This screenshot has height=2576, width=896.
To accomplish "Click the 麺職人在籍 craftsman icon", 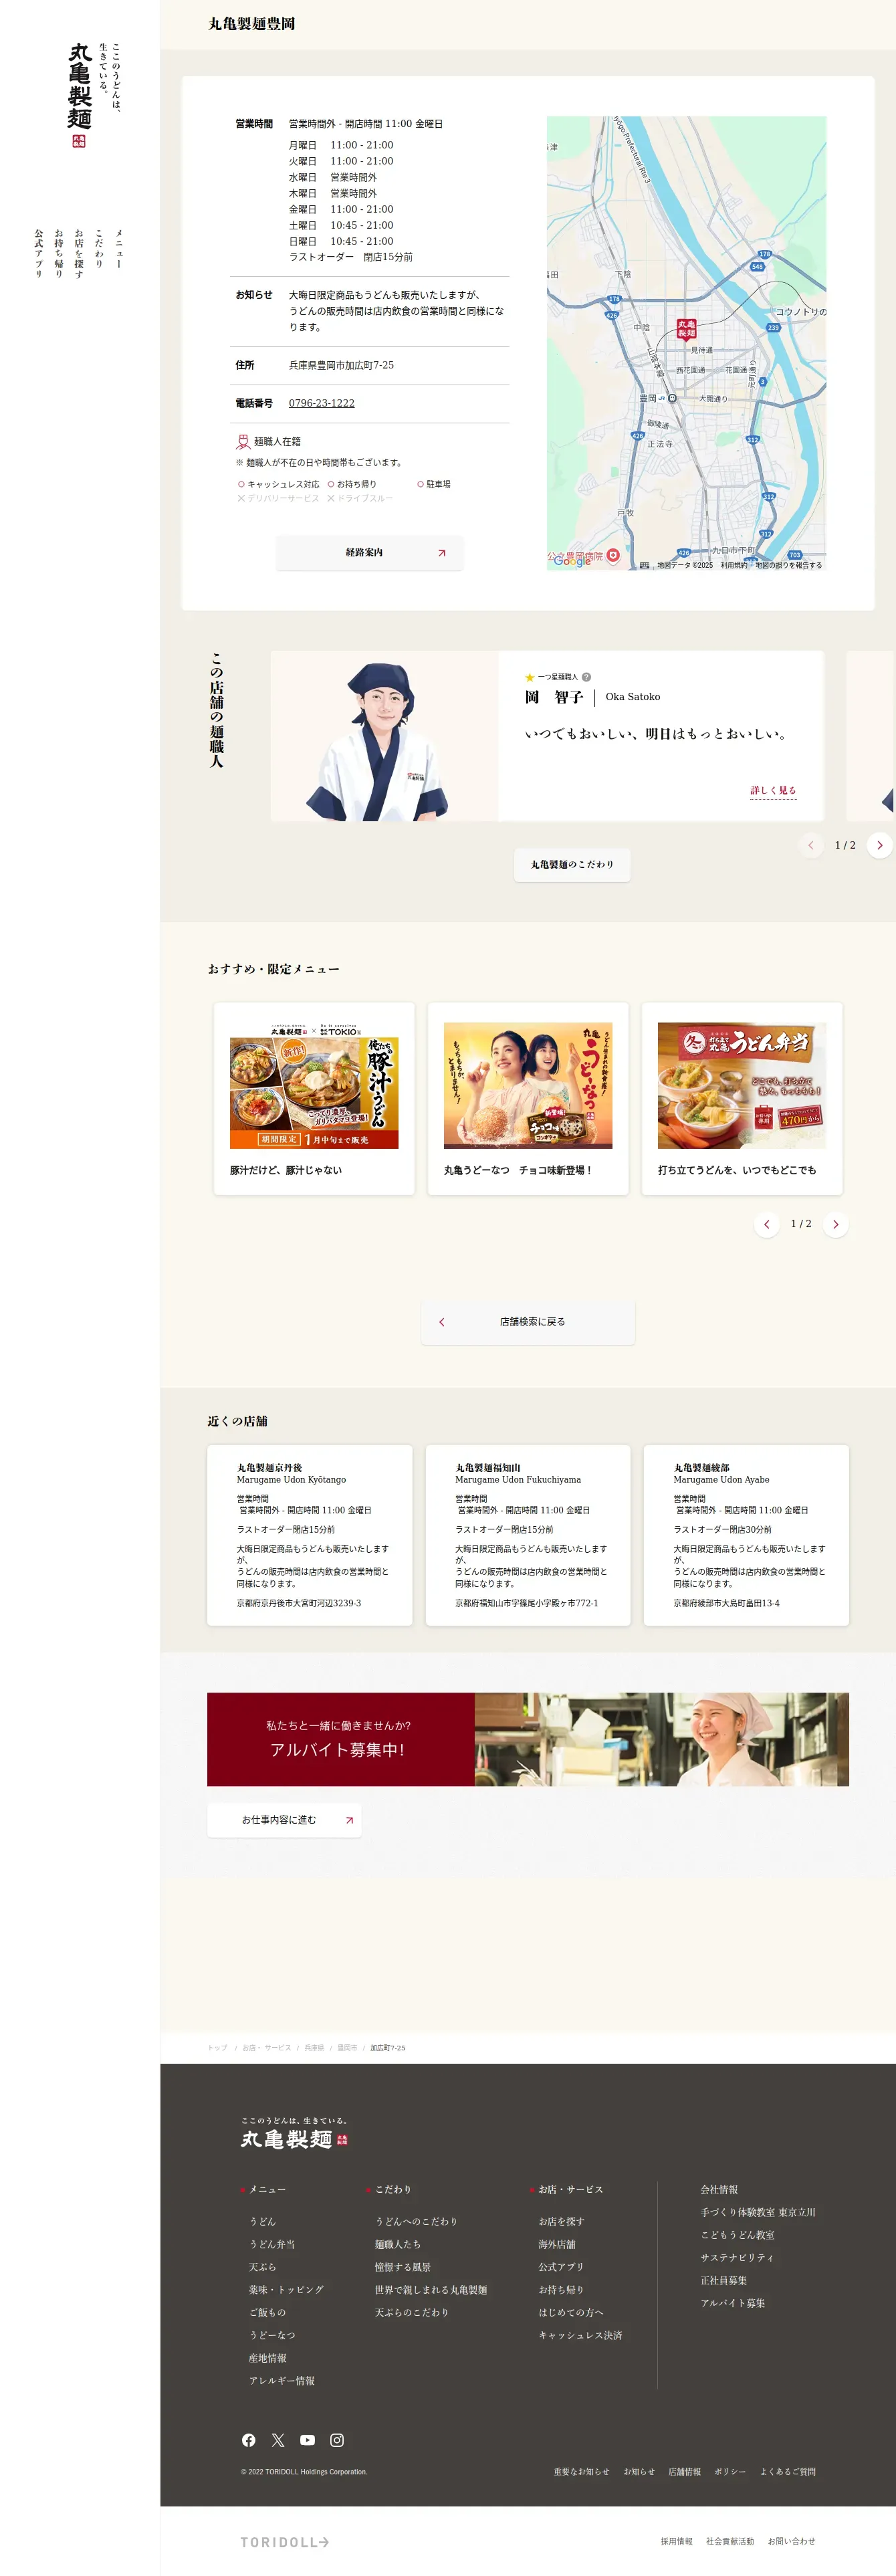I will [243, 441].
